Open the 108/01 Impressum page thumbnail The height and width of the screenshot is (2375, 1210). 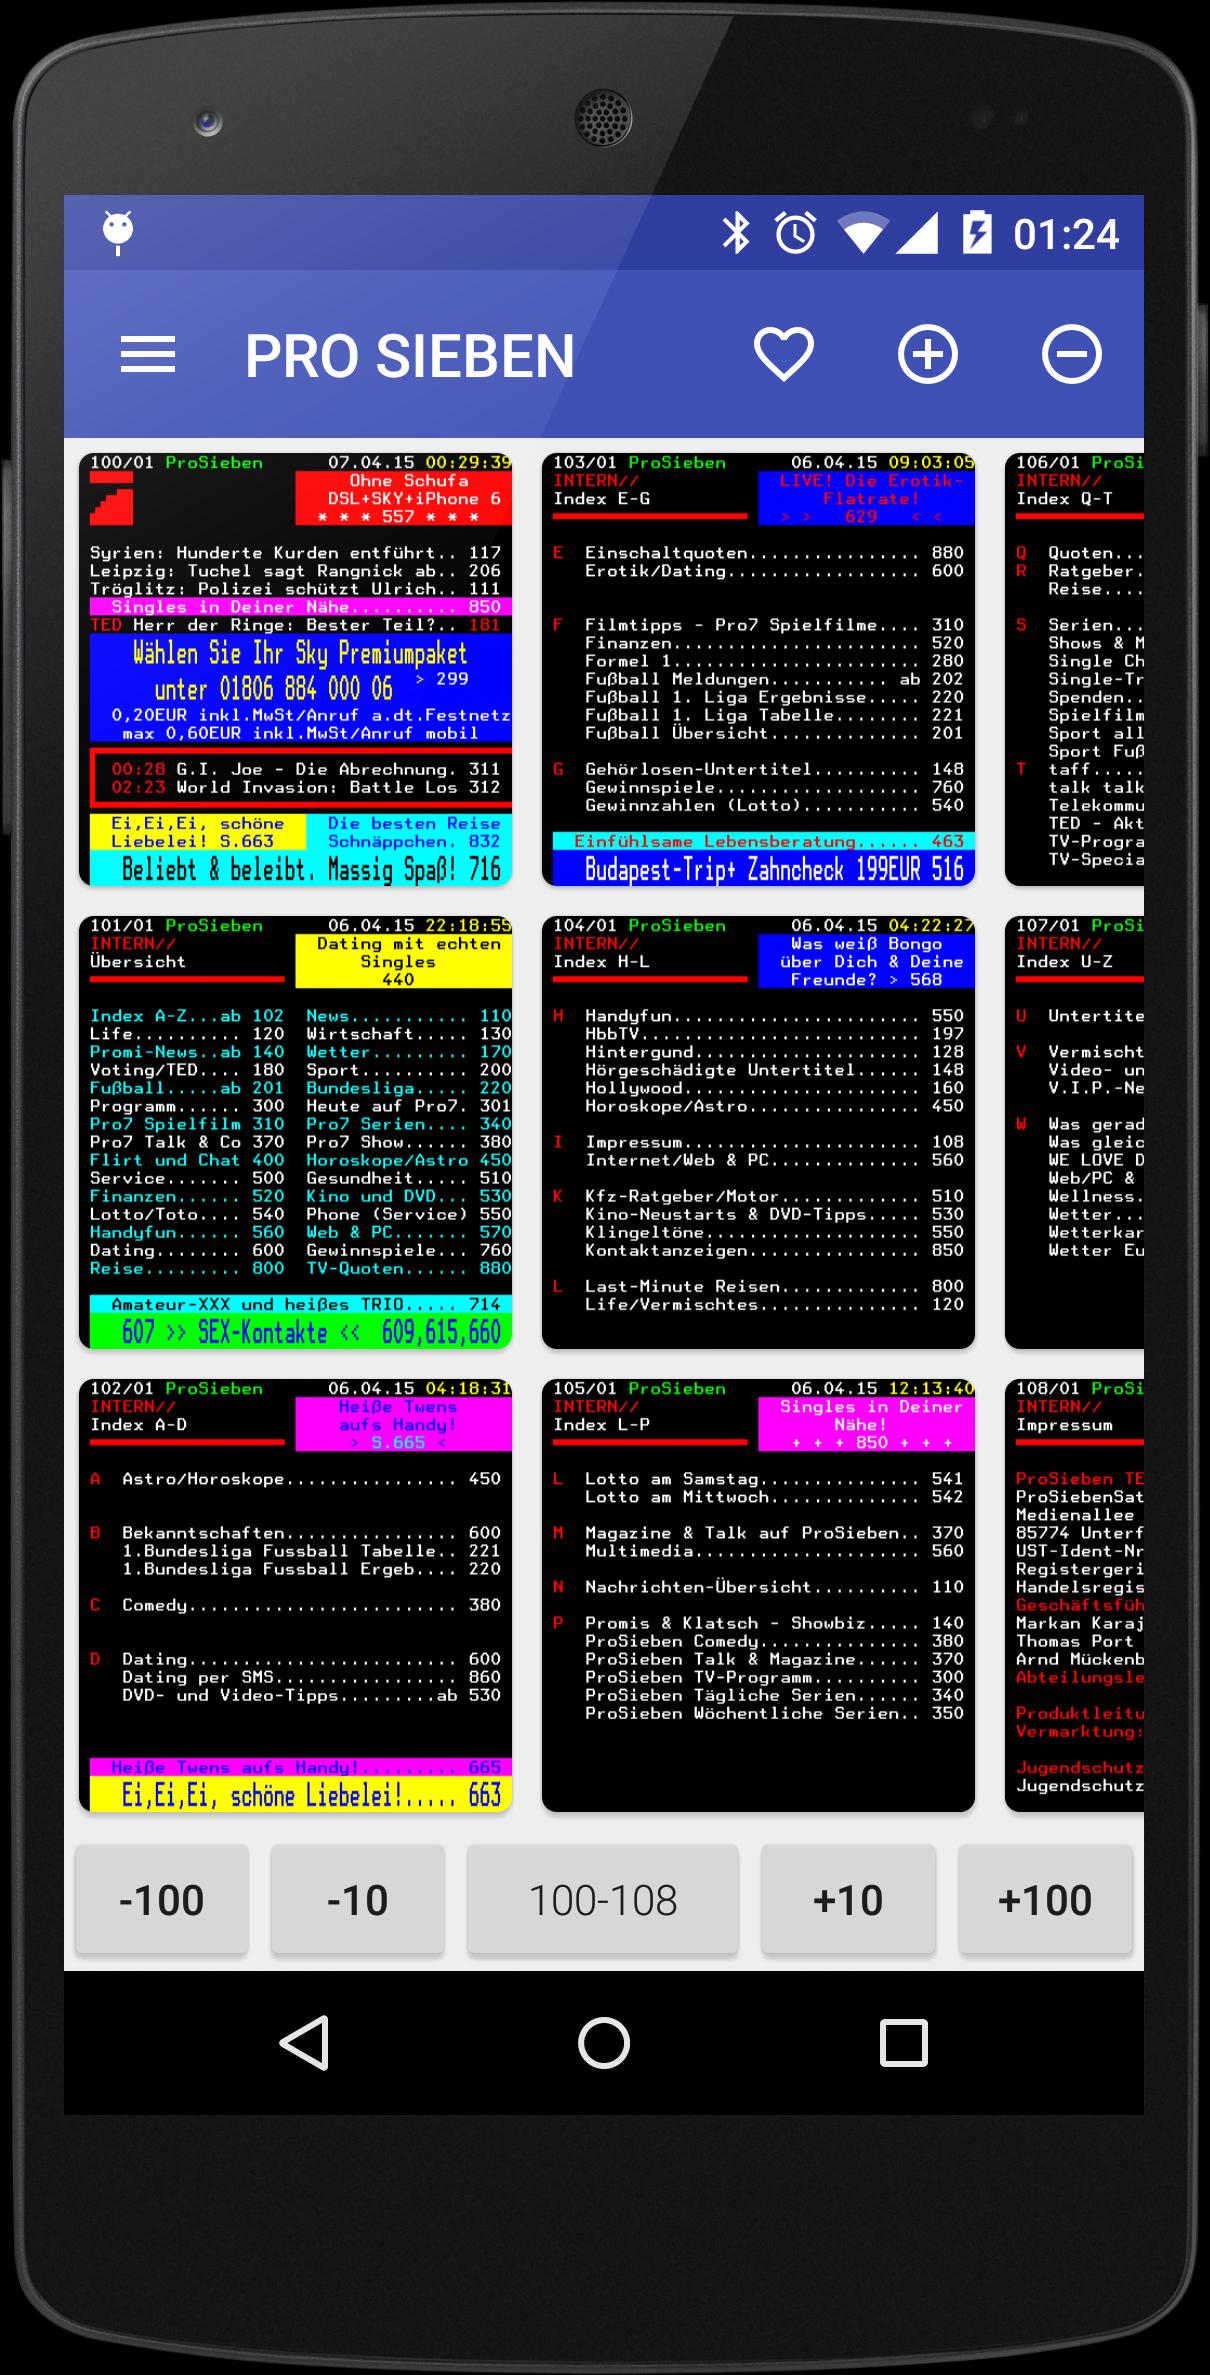(x=1075, y=1595)
